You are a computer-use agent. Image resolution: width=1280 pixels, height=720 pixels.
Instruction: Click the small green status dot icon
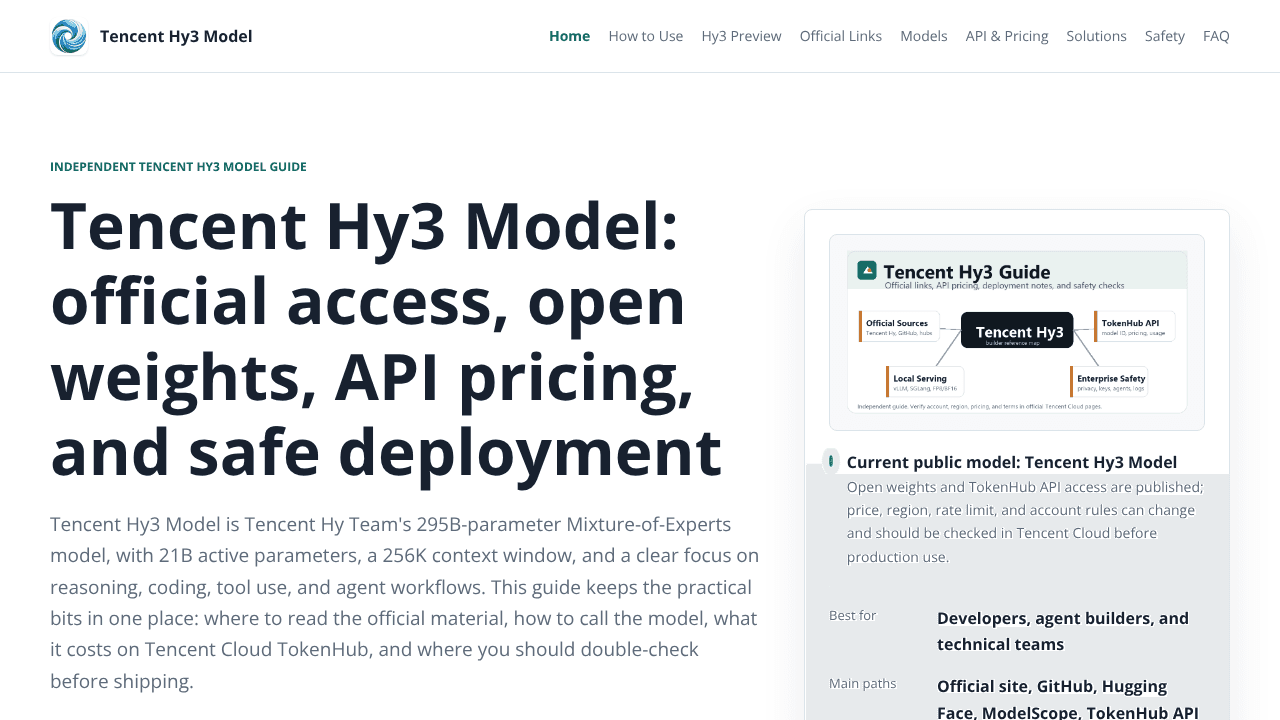click(831, 461)
